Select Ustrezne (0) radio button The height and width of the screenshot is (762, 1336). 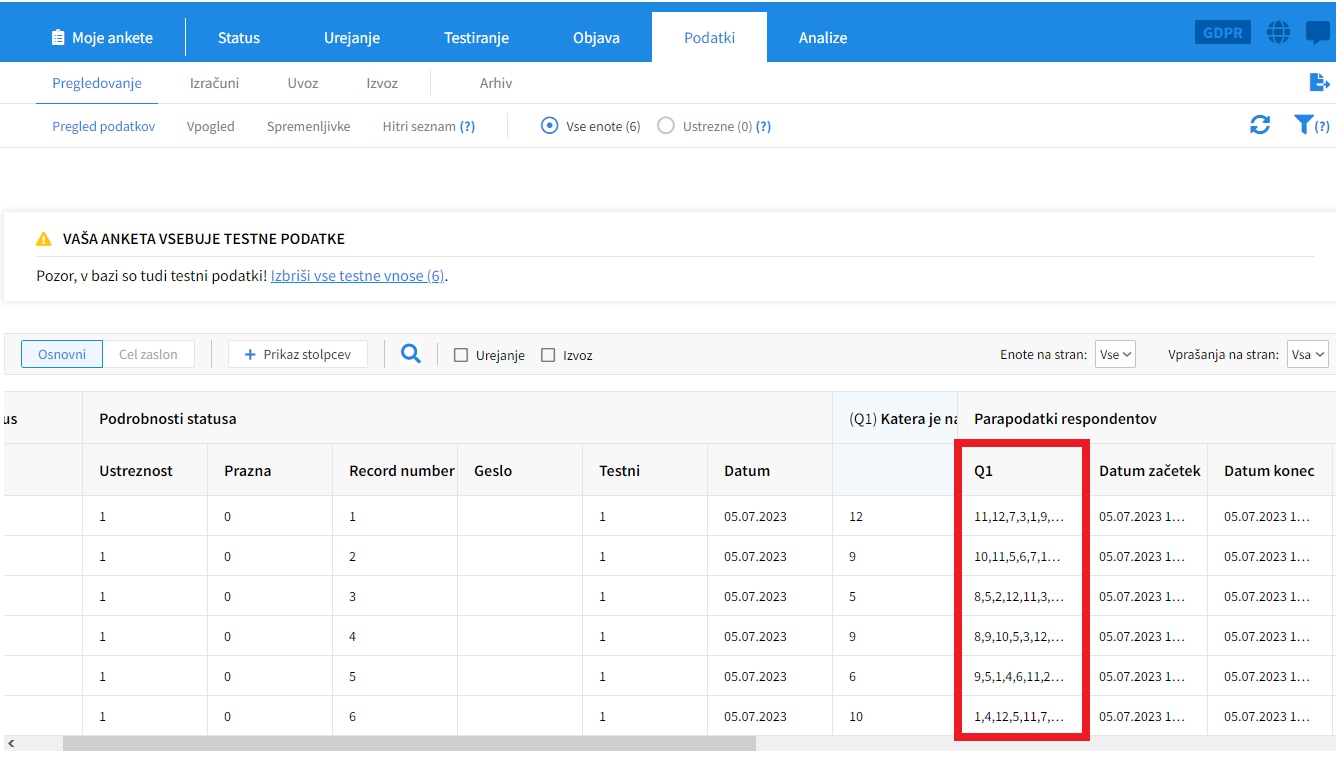(x=666, y=126)
